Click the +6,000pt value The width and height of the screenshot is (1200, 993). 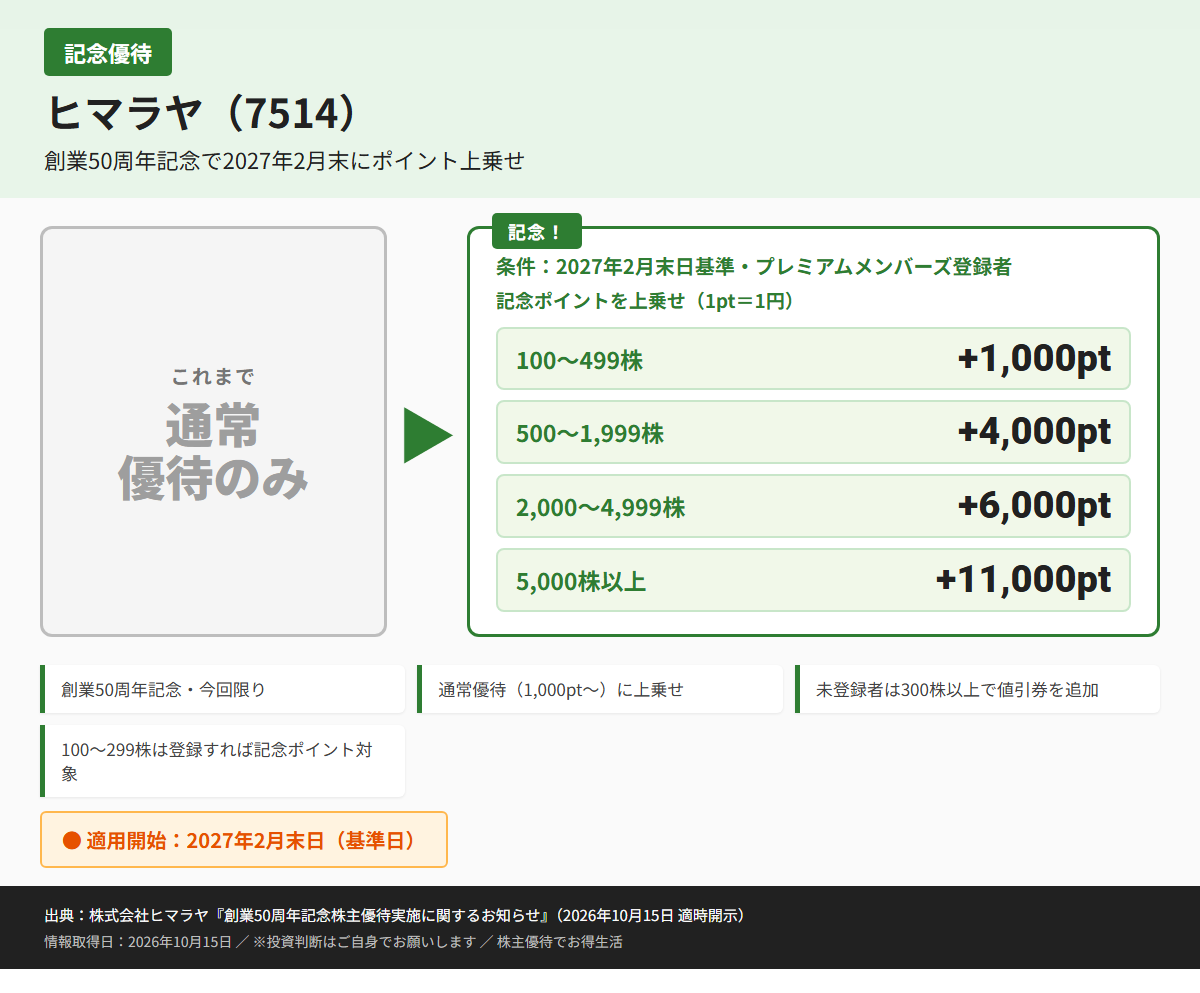click(1034, 506)
